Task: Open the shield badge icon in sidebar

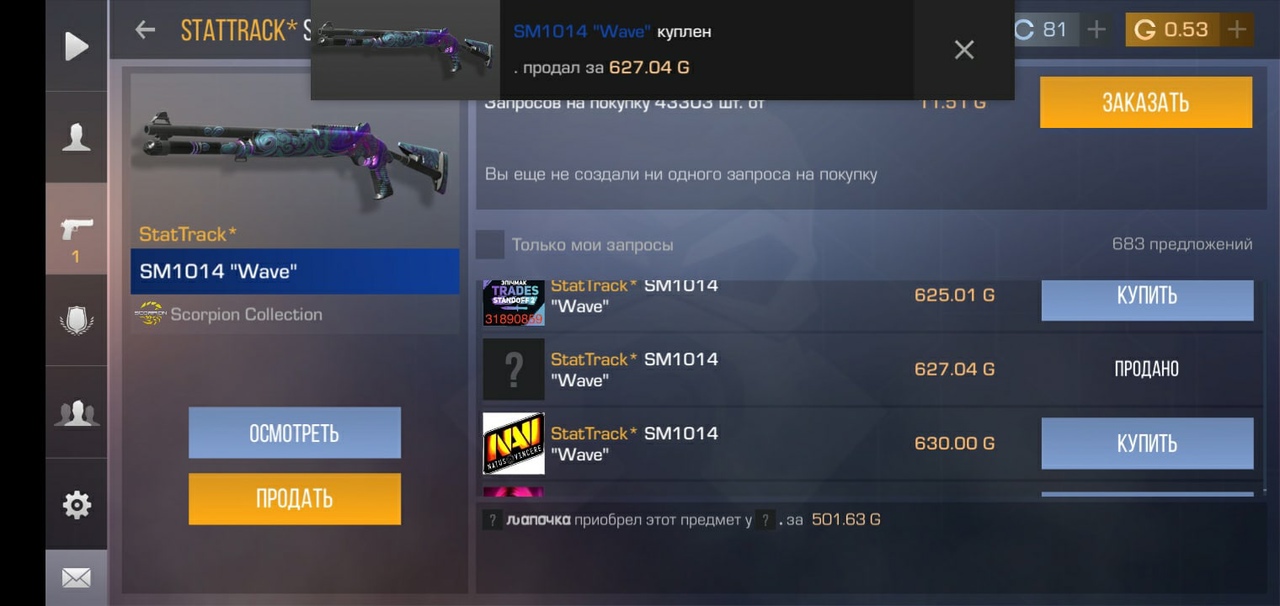Action: [x=77, y=320]
